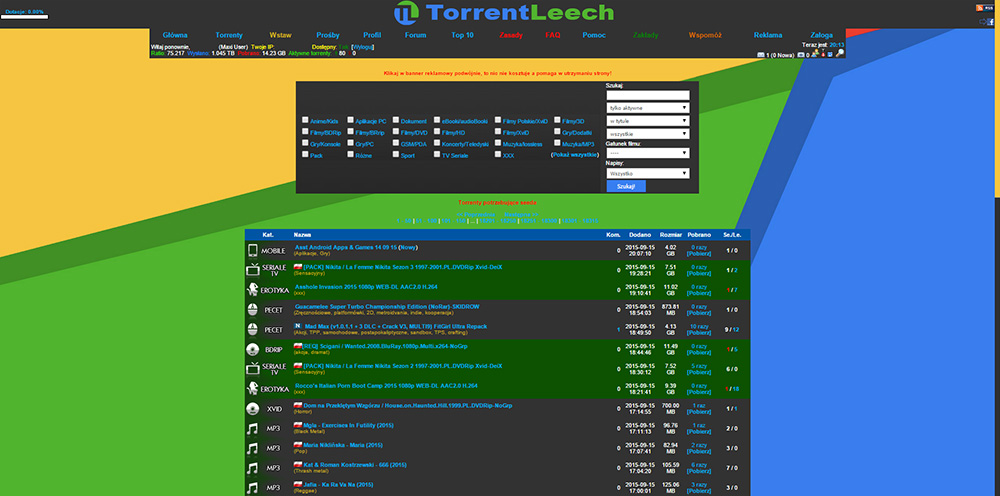Open the Wstaw menu item
Viewport: 1000px width, 496px height.
281,35
